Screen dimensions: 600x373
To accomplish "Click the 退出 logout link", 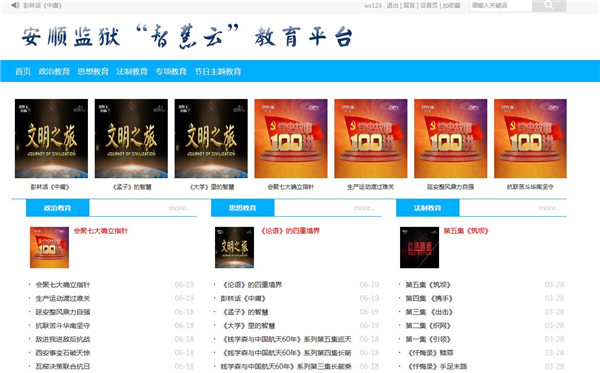I will point(392,5).
